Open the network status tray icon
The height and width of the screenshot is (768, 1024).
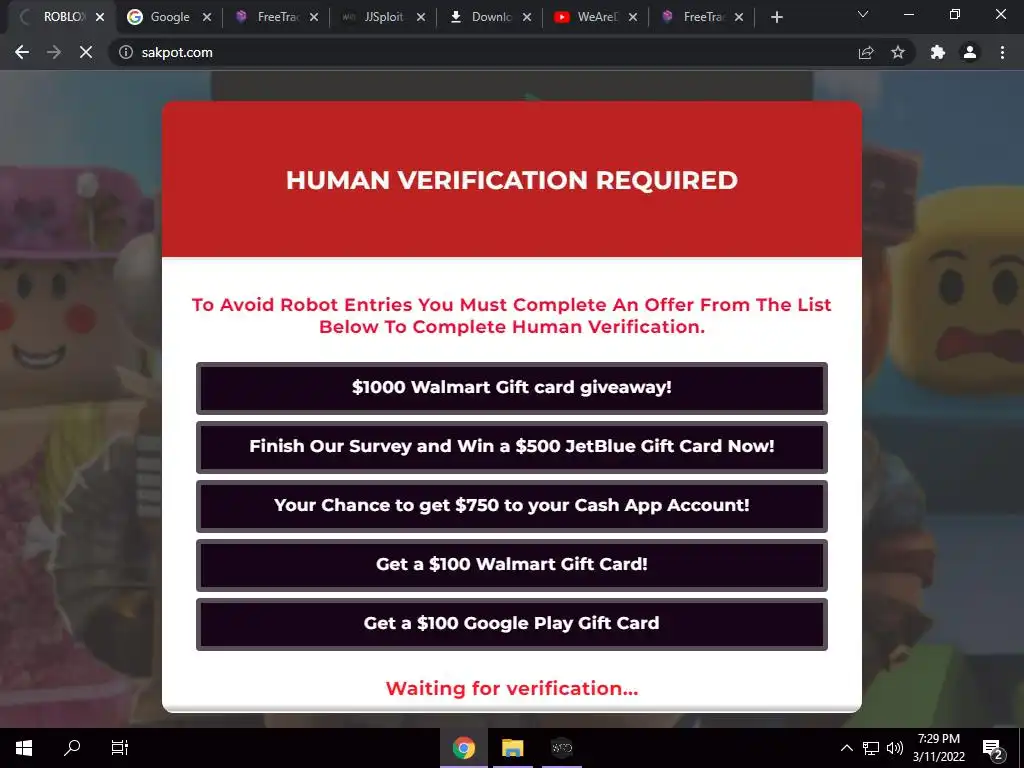[x=871, y=748]
